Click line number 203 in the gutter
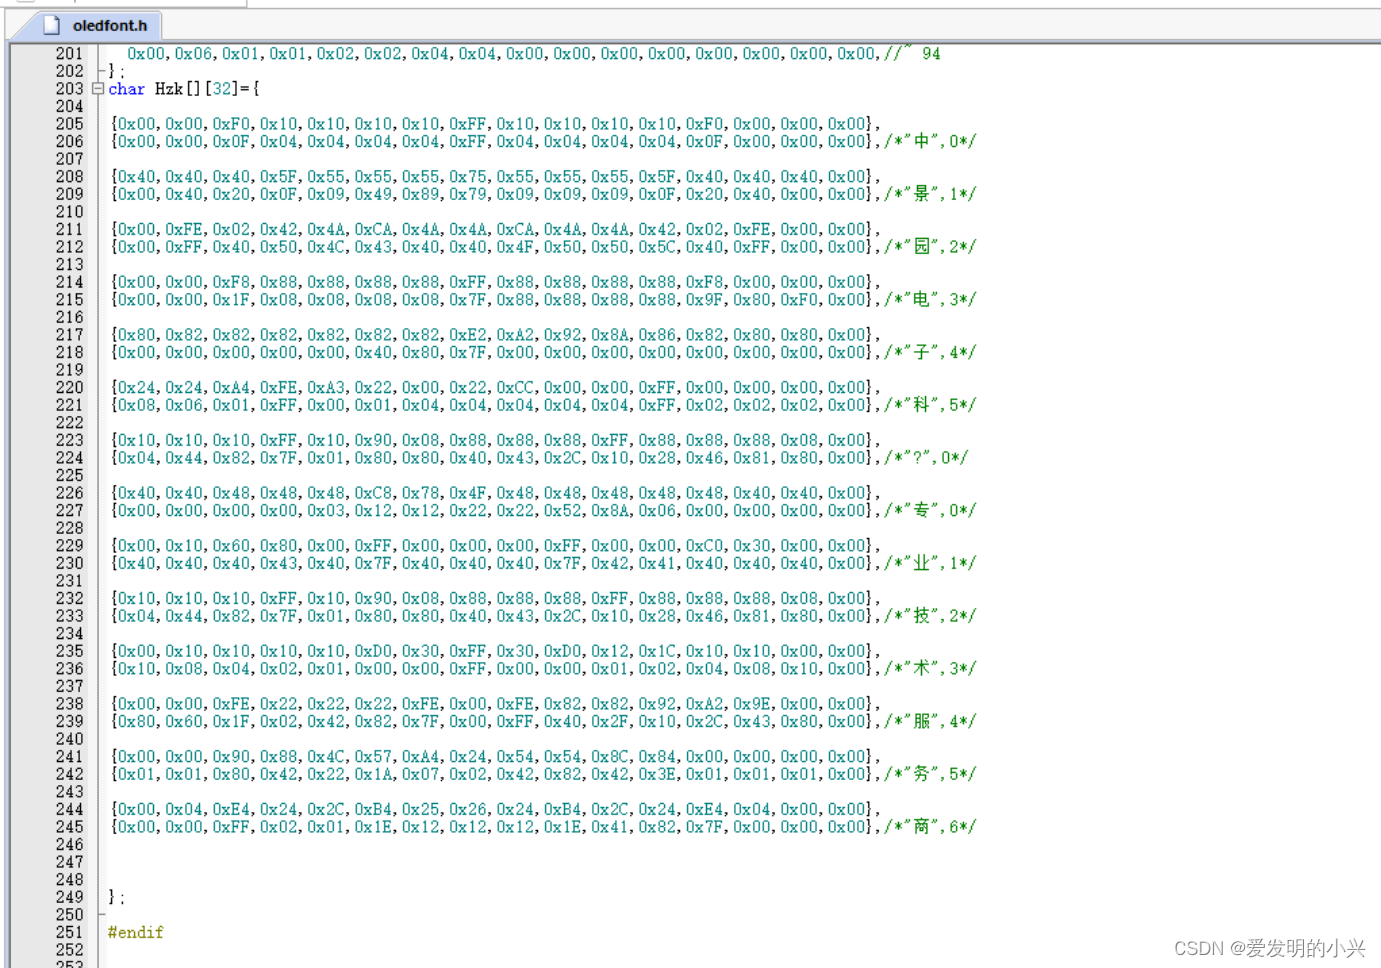The width and height of the screenshot is (1381, 968). pos(70,89)
